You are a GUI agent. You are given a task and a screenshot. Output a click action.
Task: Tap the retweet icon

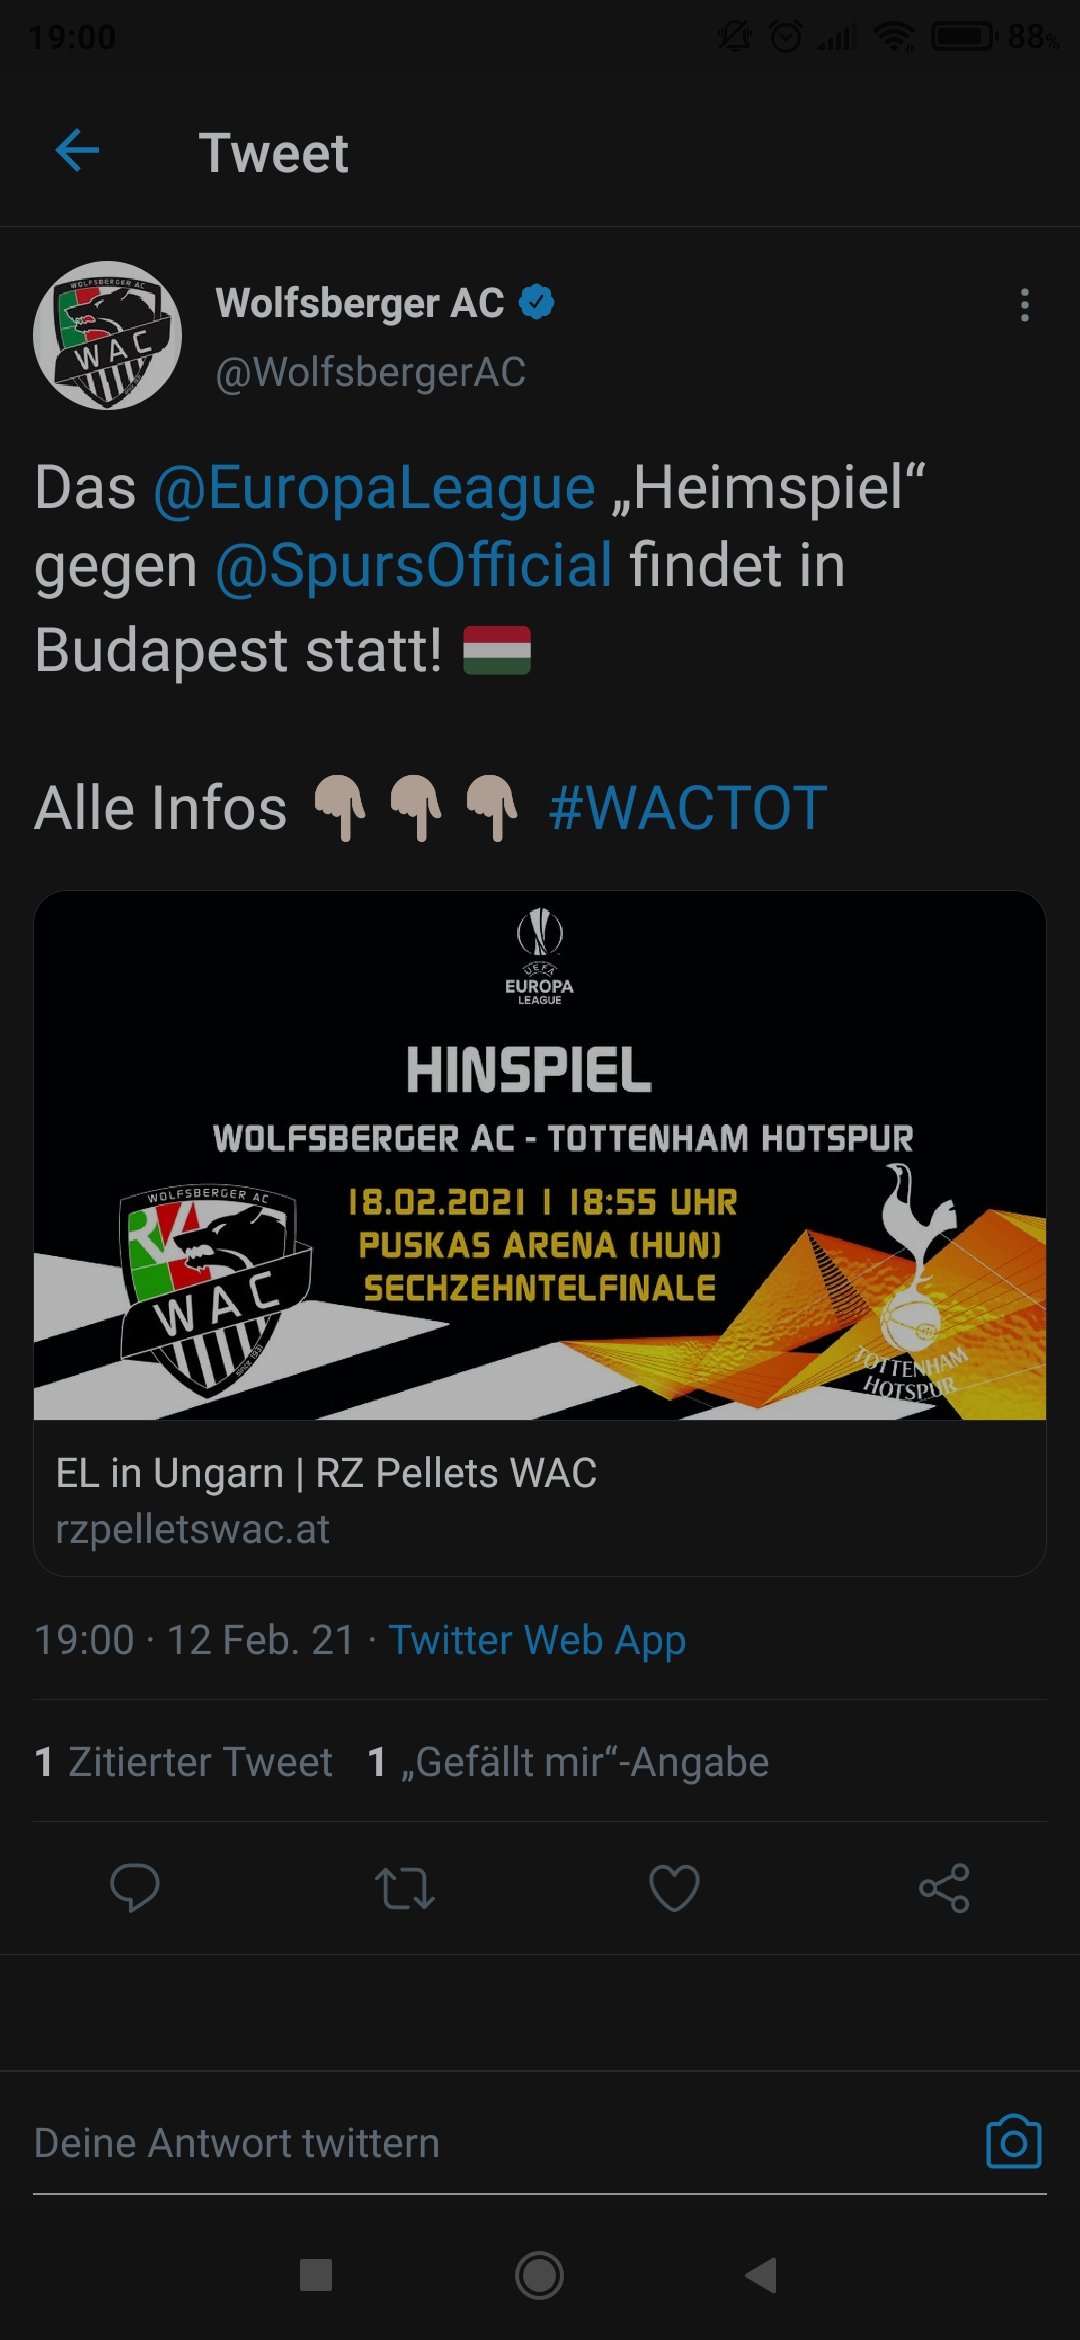pos(404,1888)
